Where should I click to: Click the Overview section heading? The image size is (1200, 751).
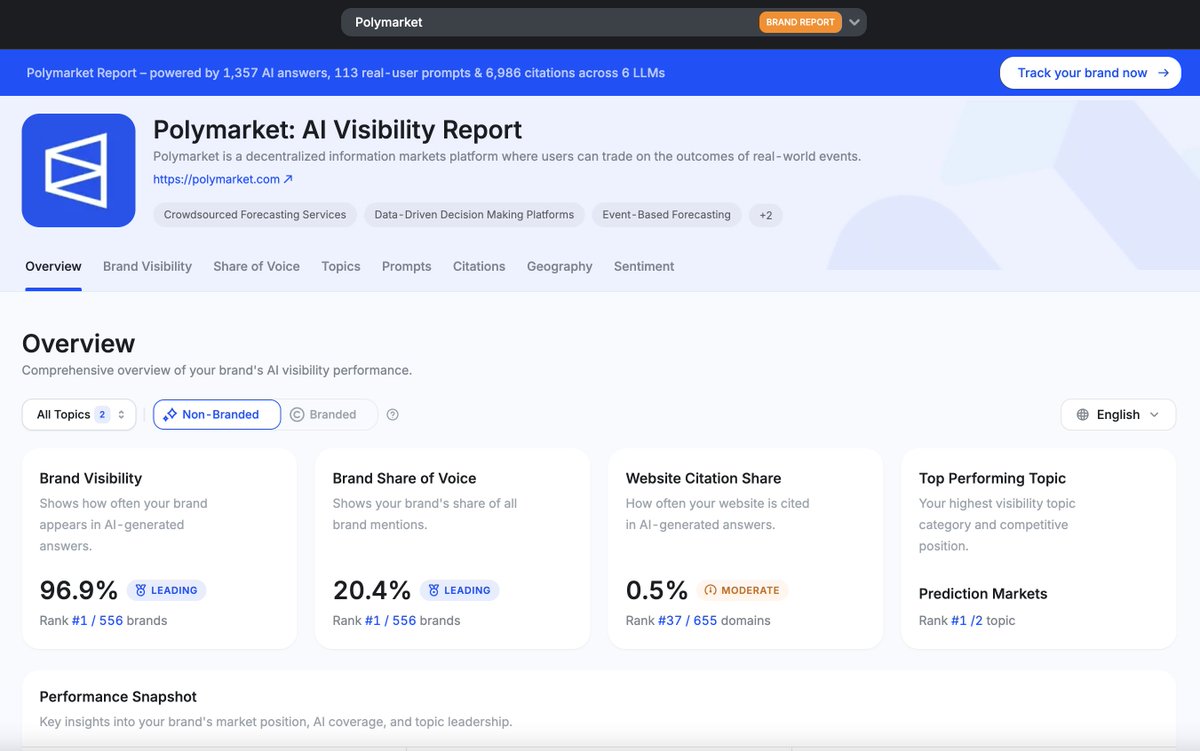(78, 343)
